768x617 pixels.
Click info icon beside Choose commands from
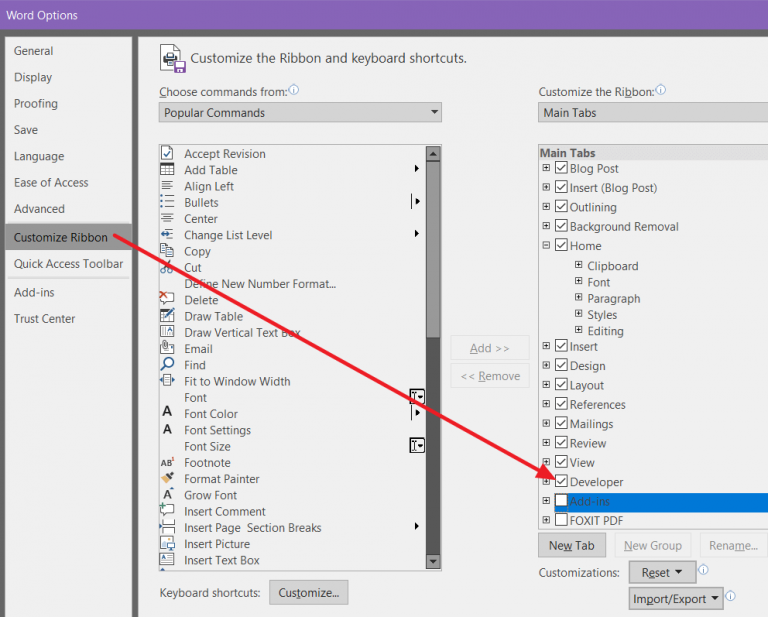pyautogui.click(x=294, y=90)
